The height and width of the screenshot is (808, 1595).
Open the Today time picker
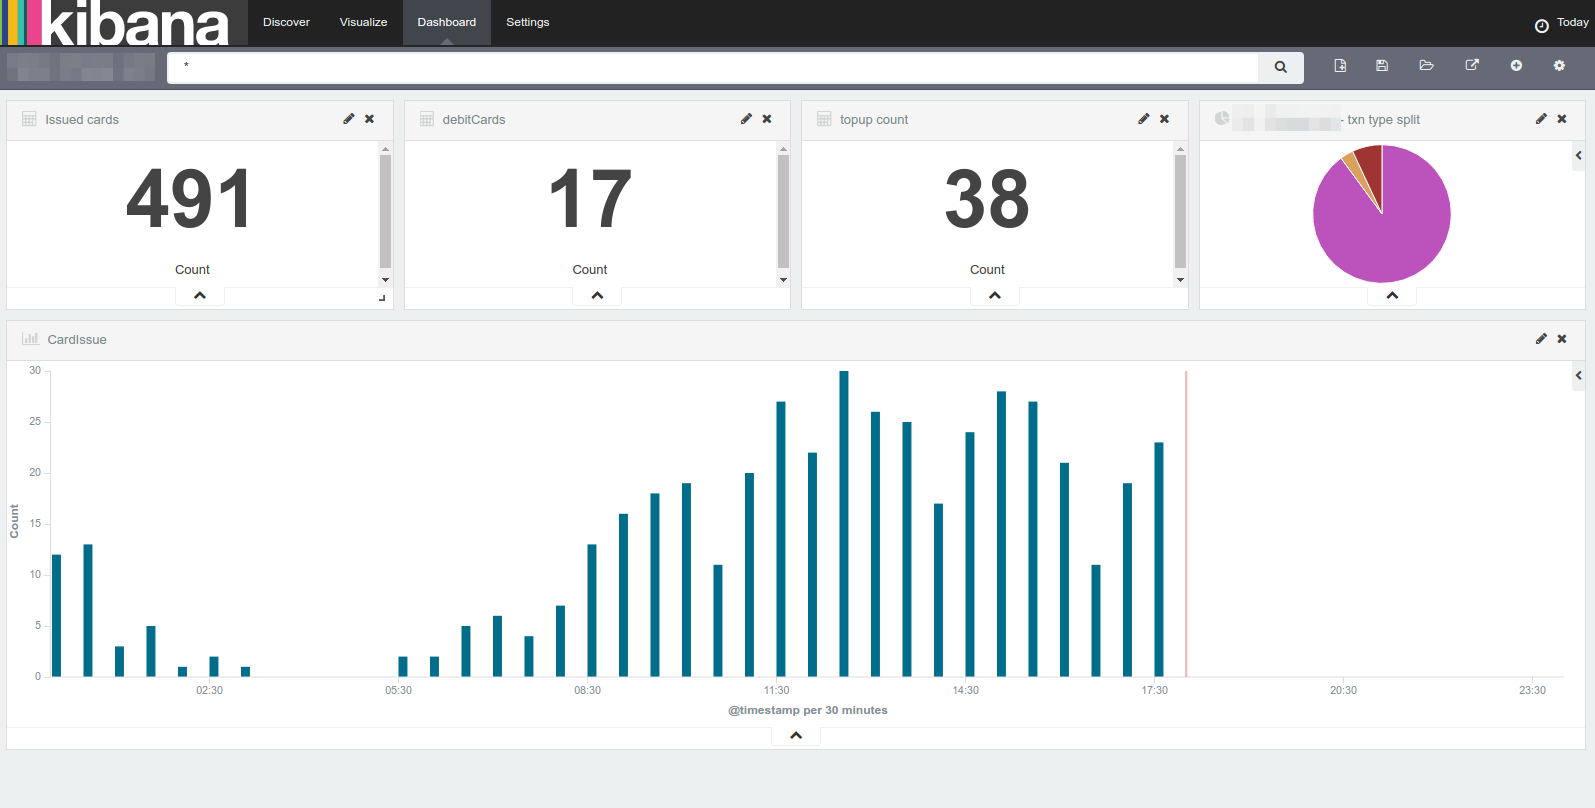(1562, 23)
